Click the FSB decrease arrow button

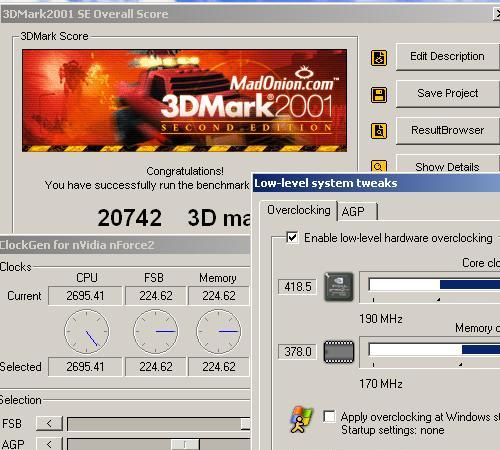point(49,424)
